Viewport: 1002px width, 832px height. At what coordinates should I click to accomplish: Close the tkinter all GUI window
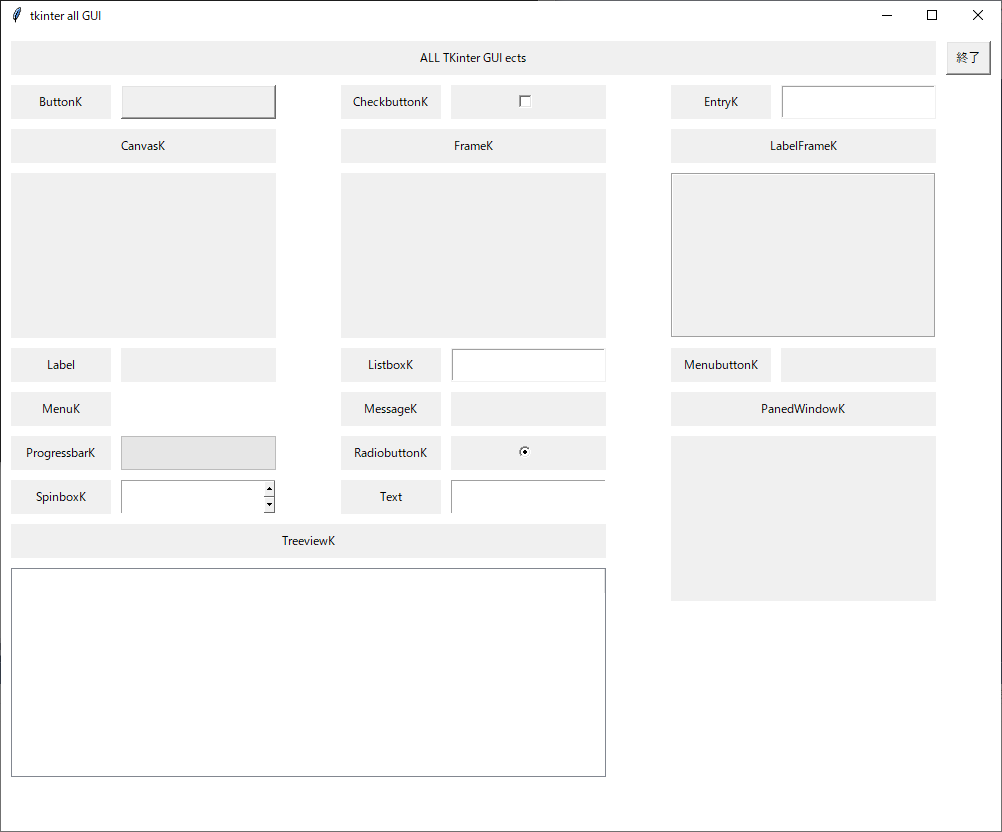click(978, 15)
